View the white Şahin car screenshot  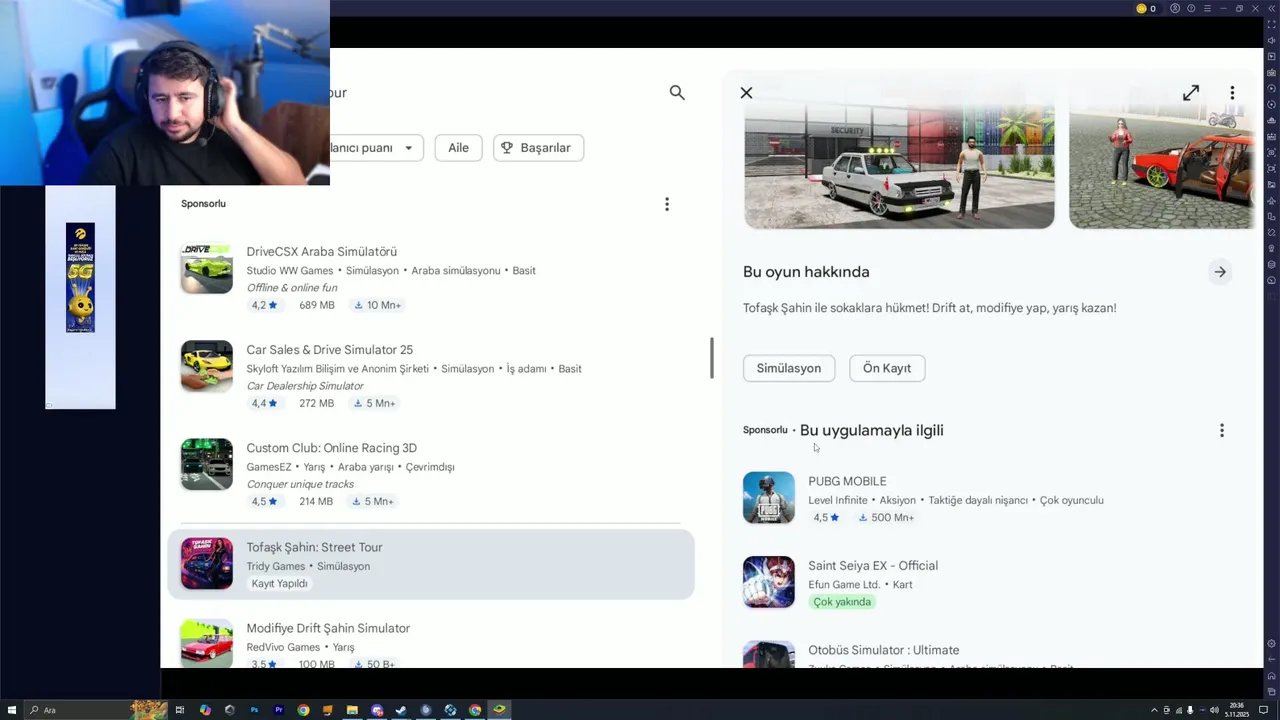[x=899, y=166]
